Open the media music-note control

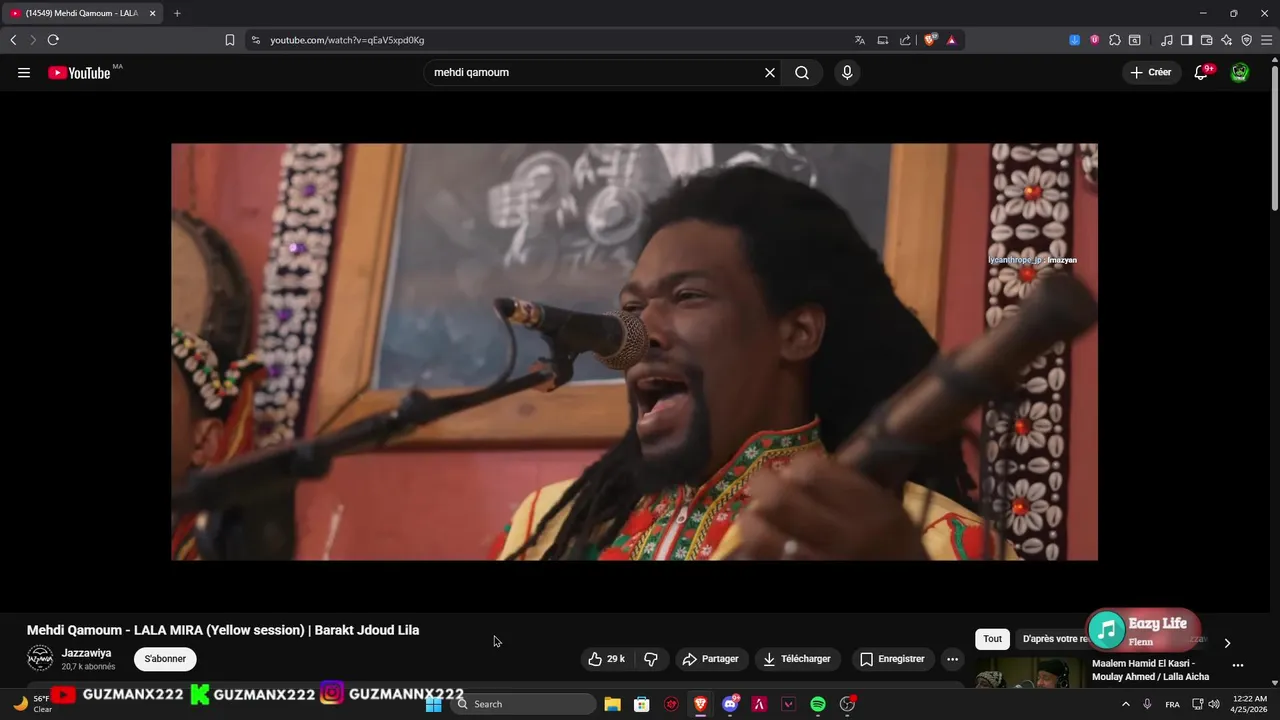[x=1167, y=40]
